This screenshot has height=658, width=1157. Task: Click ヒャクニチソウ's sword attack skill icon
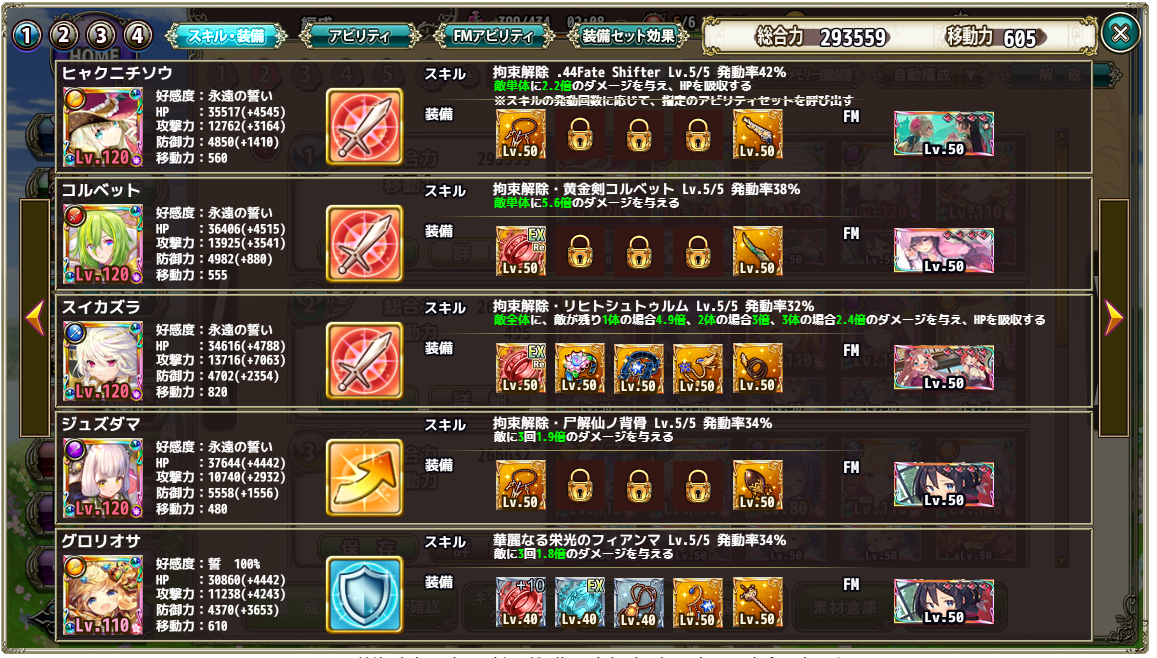365,127
